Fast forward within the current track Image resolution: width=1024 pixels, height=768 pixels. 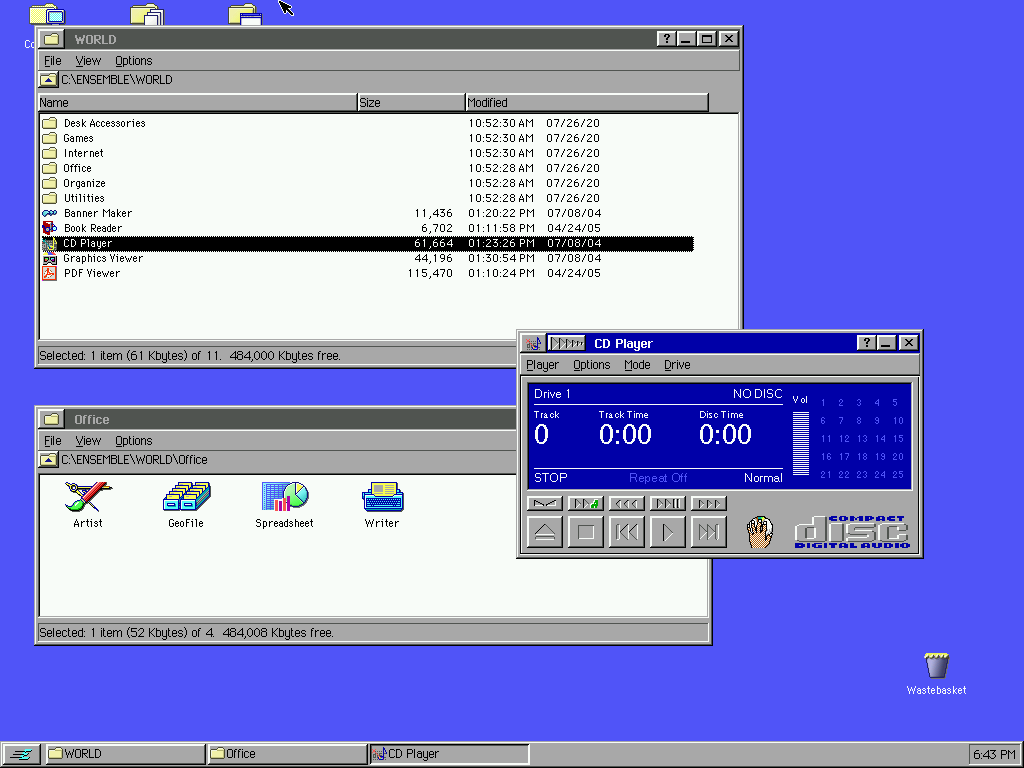[x=708, y=503]
